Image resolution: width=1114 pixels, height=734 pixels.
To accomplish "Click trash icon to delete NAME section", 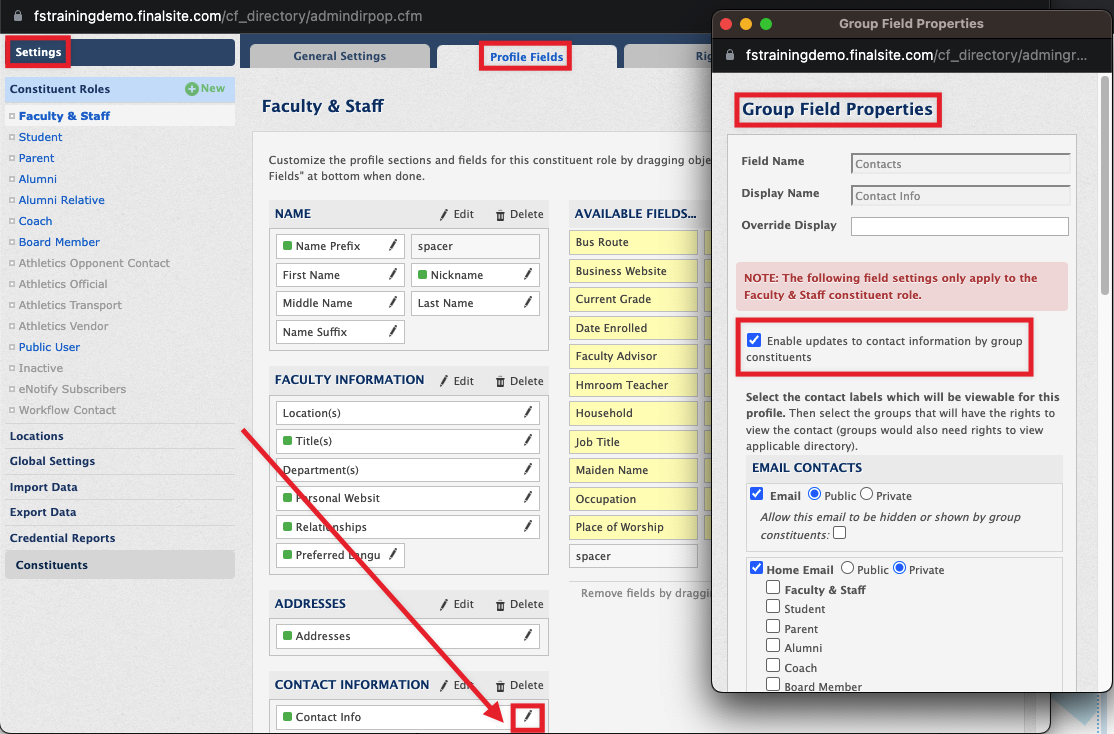I will click(500, 215).
